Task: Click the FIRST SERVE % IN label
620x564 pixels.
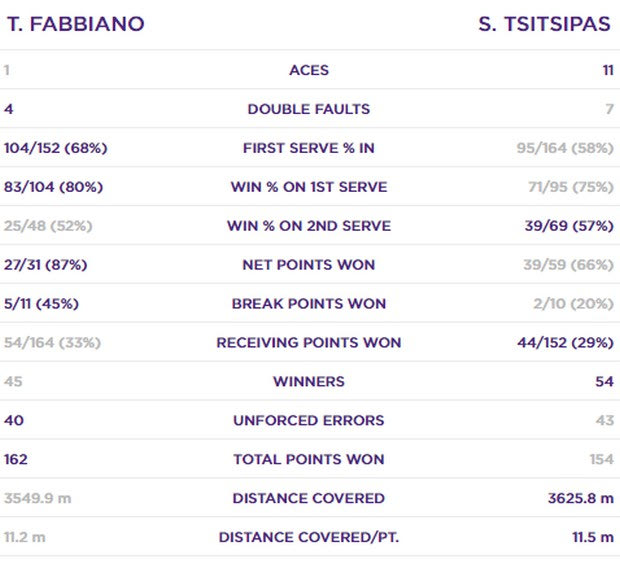Action: (x=309, y=148)
